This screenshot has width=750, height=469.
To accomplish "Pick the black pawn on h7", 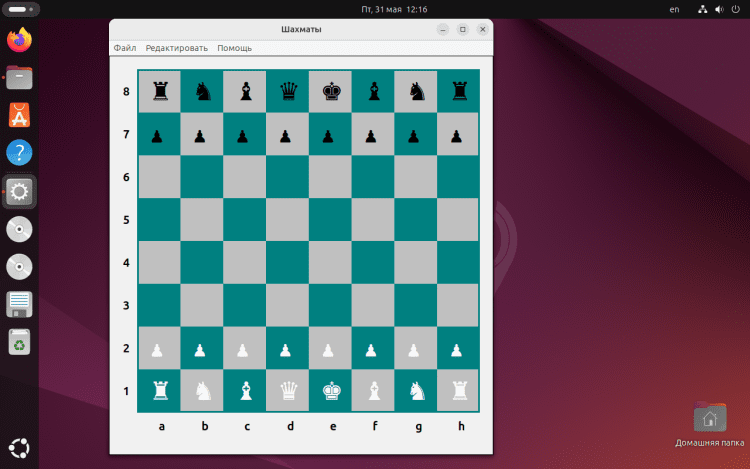I will point(456,137).
